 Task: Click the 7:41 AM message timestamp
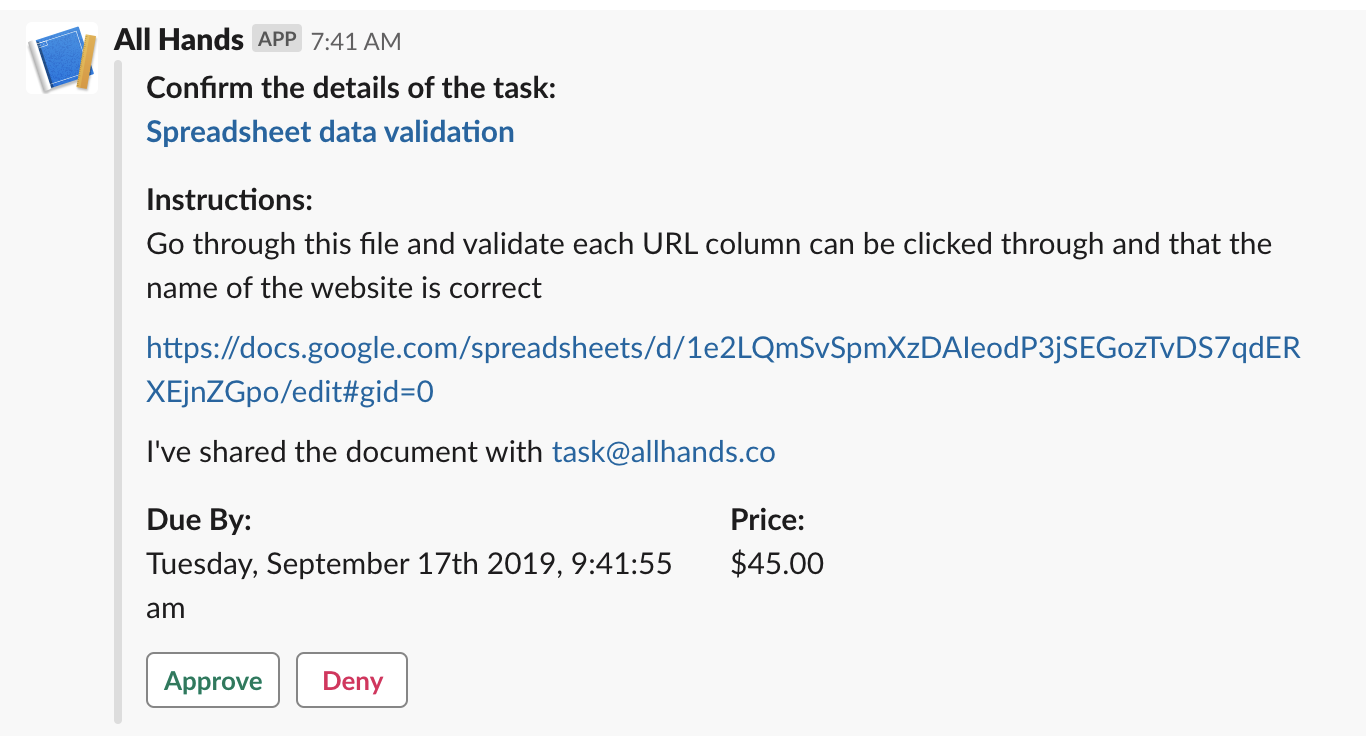click(x=355, y=41)
